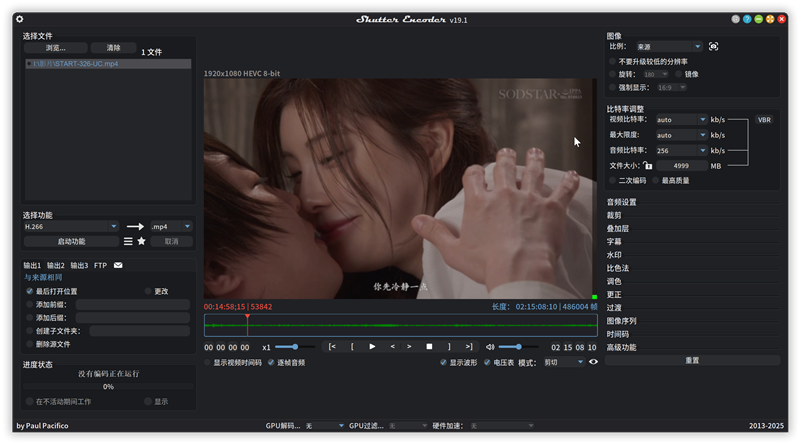This screenshot has height=444, width=800.
Task: Adjust the volume slider
Action: (518, 347)
